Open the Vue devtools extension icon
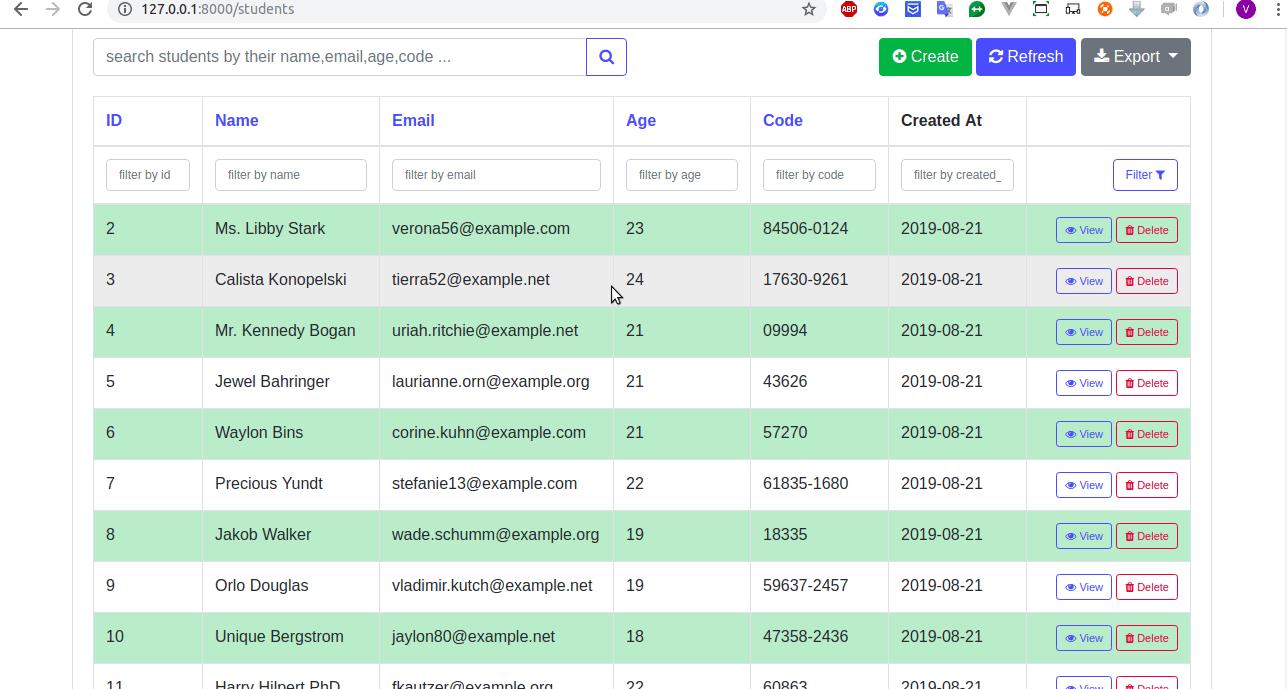The image size is (1287, 689). [x=1009, y=9]
